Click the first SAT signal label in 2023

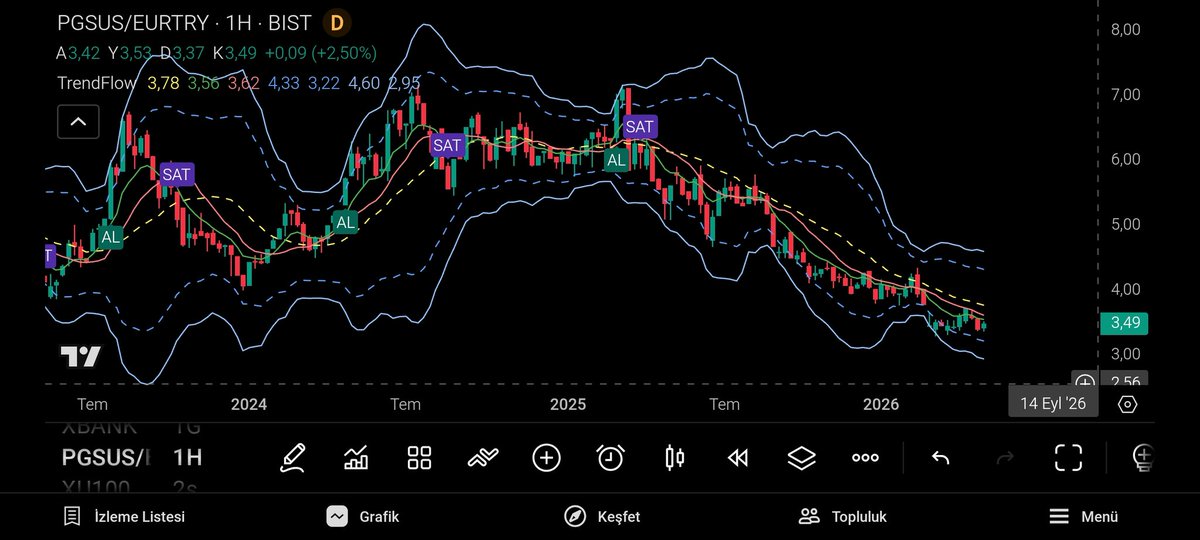click(176, 174)
